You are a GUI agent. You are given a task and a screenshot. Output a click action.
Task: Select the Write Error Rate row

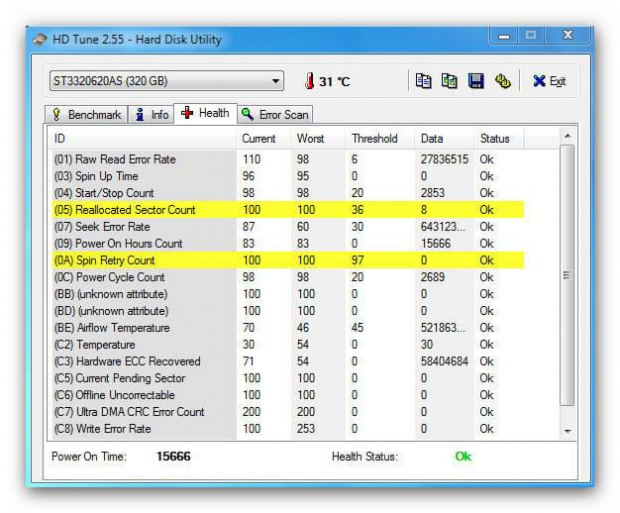[x=287, y=429]
